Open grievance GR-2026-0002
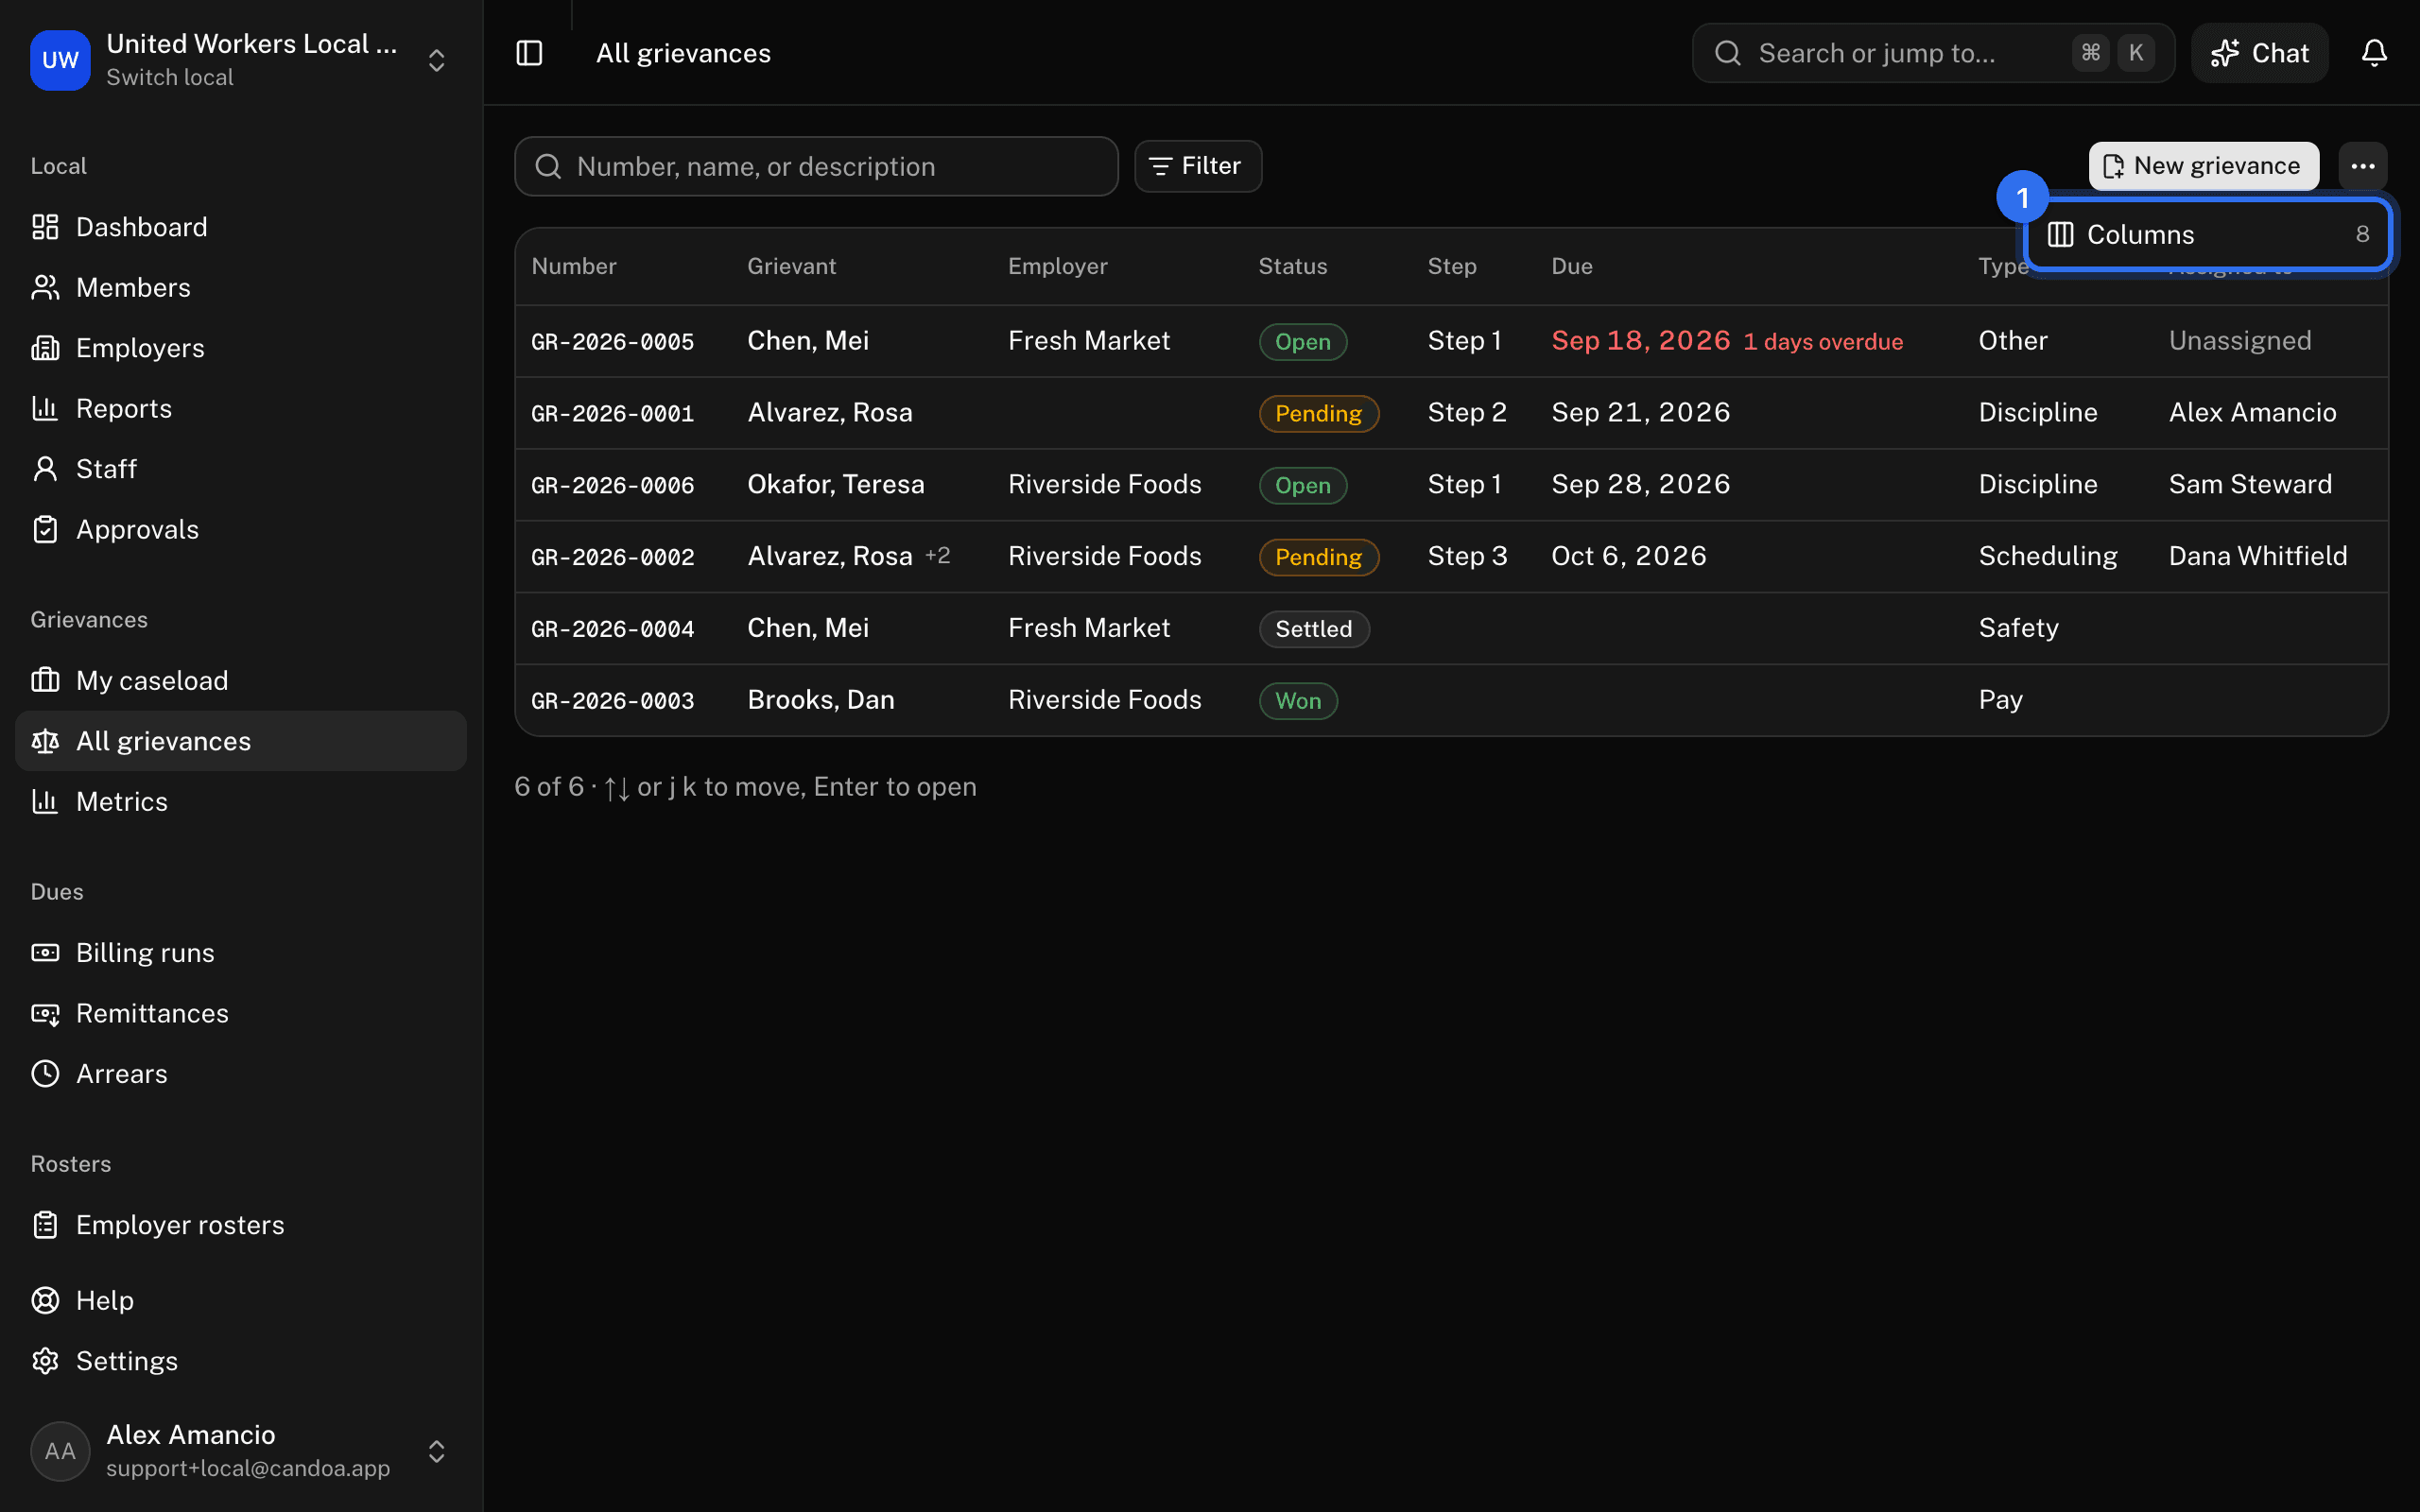The height and width of the screenshot is (1512, 2420). tap(612, 558)
